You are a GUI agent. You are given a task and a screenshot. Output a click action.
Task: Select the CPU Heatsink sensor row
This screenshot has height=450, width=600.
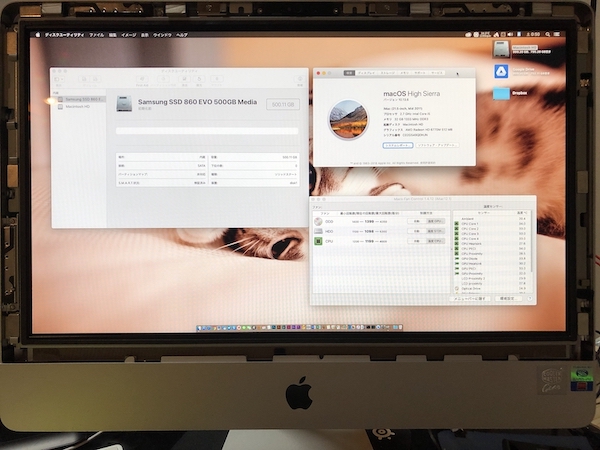(491, 244)
